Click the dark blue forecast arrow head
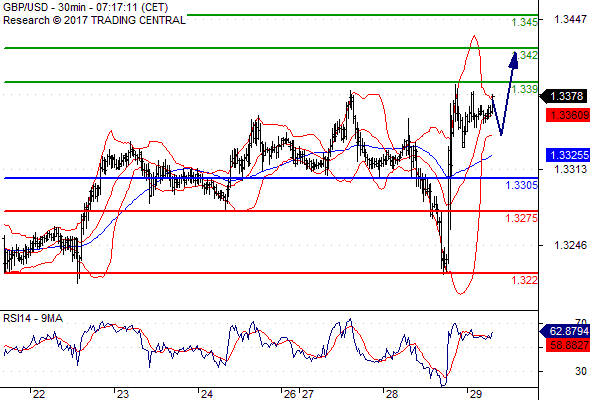Image resolution: width=590 pixels, height=400 pixels. click(x=514, y=60)
